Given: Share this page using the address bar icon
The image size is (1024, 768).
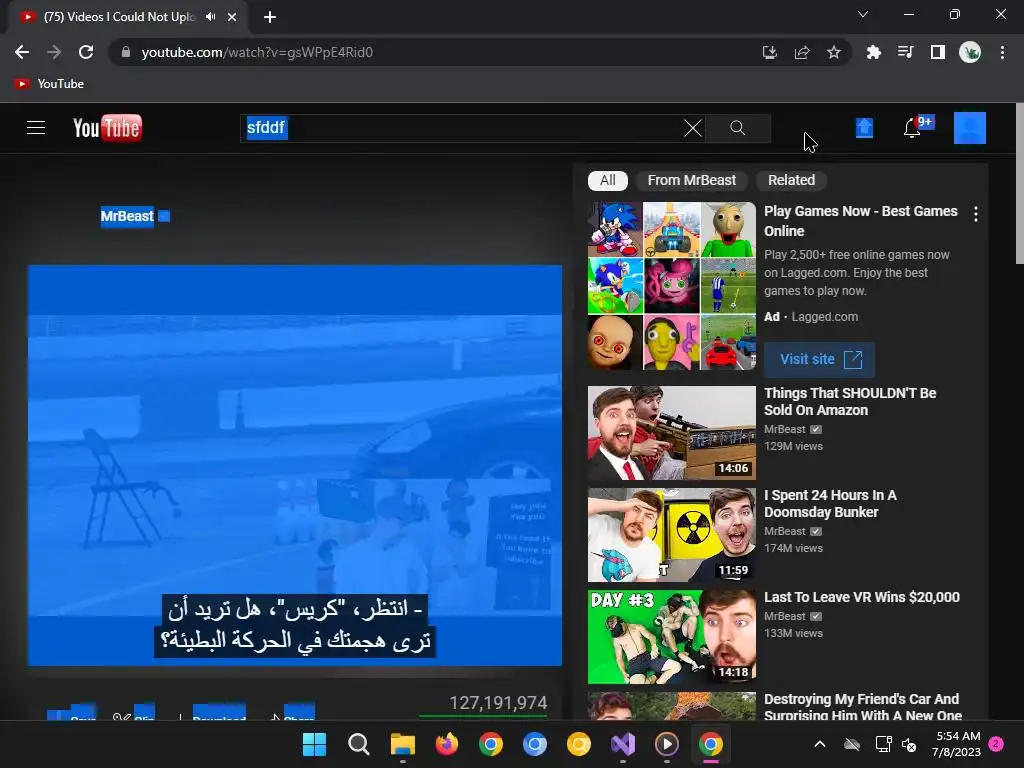Looking at the screenshot, I should (802, 52).
